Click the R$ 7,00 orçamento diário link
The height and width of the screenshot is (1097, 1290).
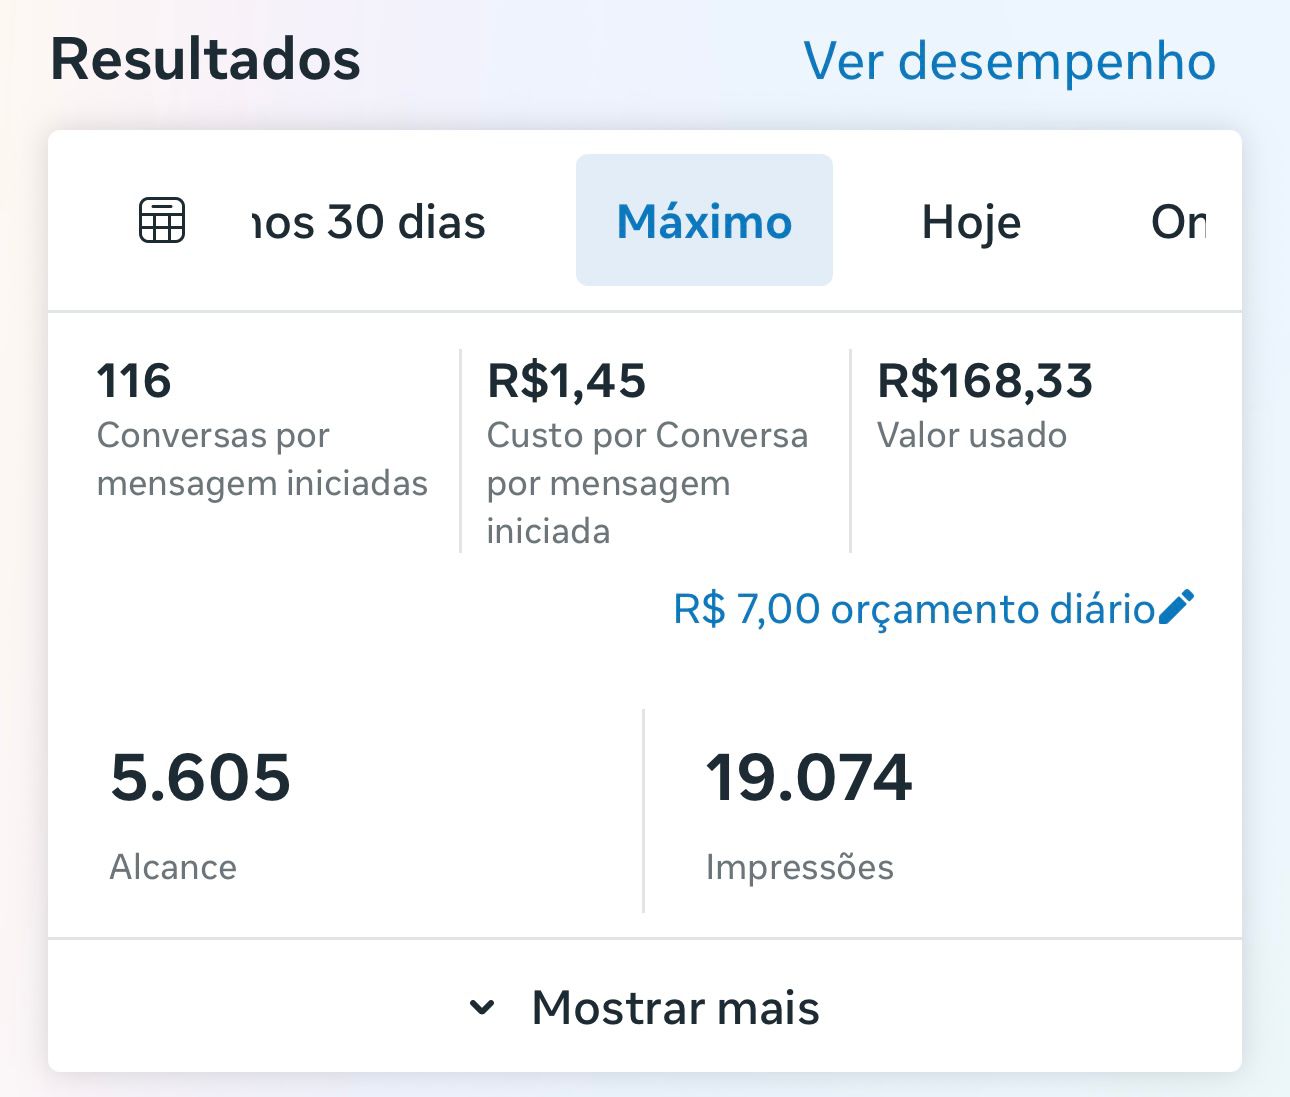pos(914,609)
